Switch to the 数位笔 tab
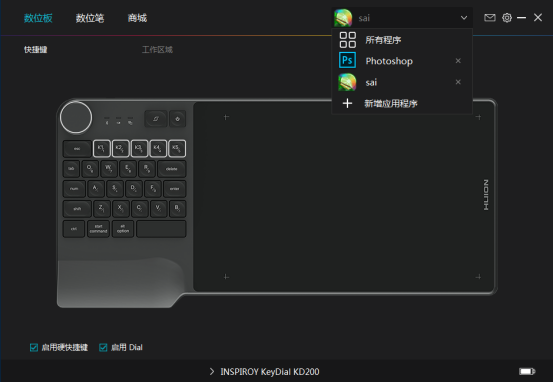Screen dimensions: 554x382 point(90,18)
